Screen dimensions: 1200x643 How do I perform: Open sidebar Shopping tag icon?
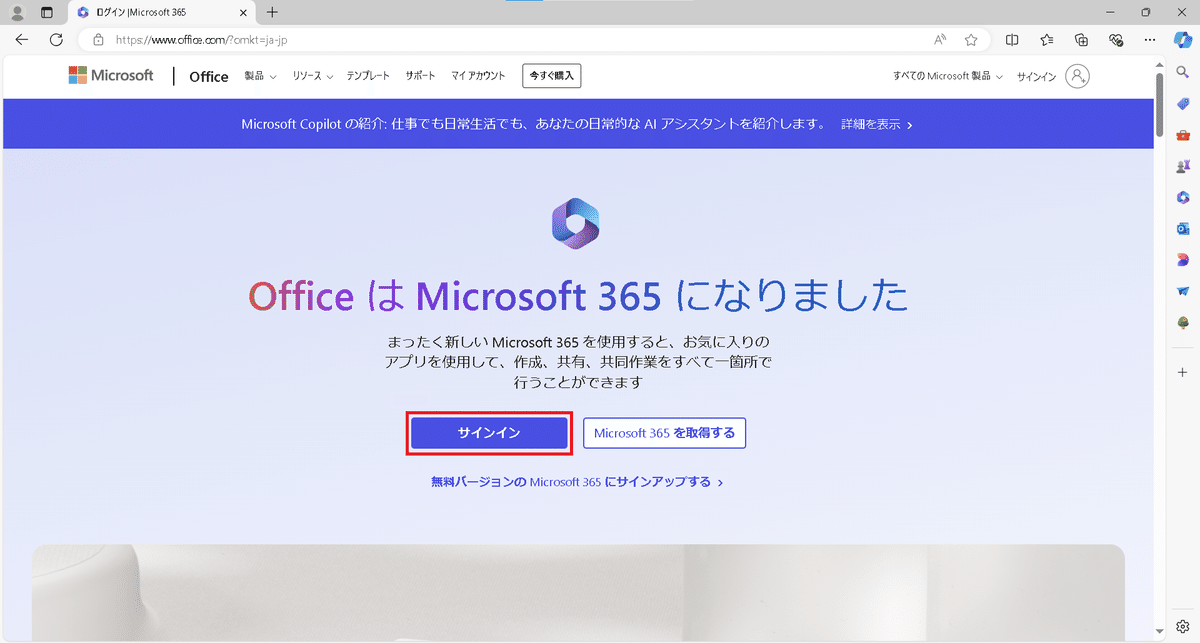tap(1183, 104)
